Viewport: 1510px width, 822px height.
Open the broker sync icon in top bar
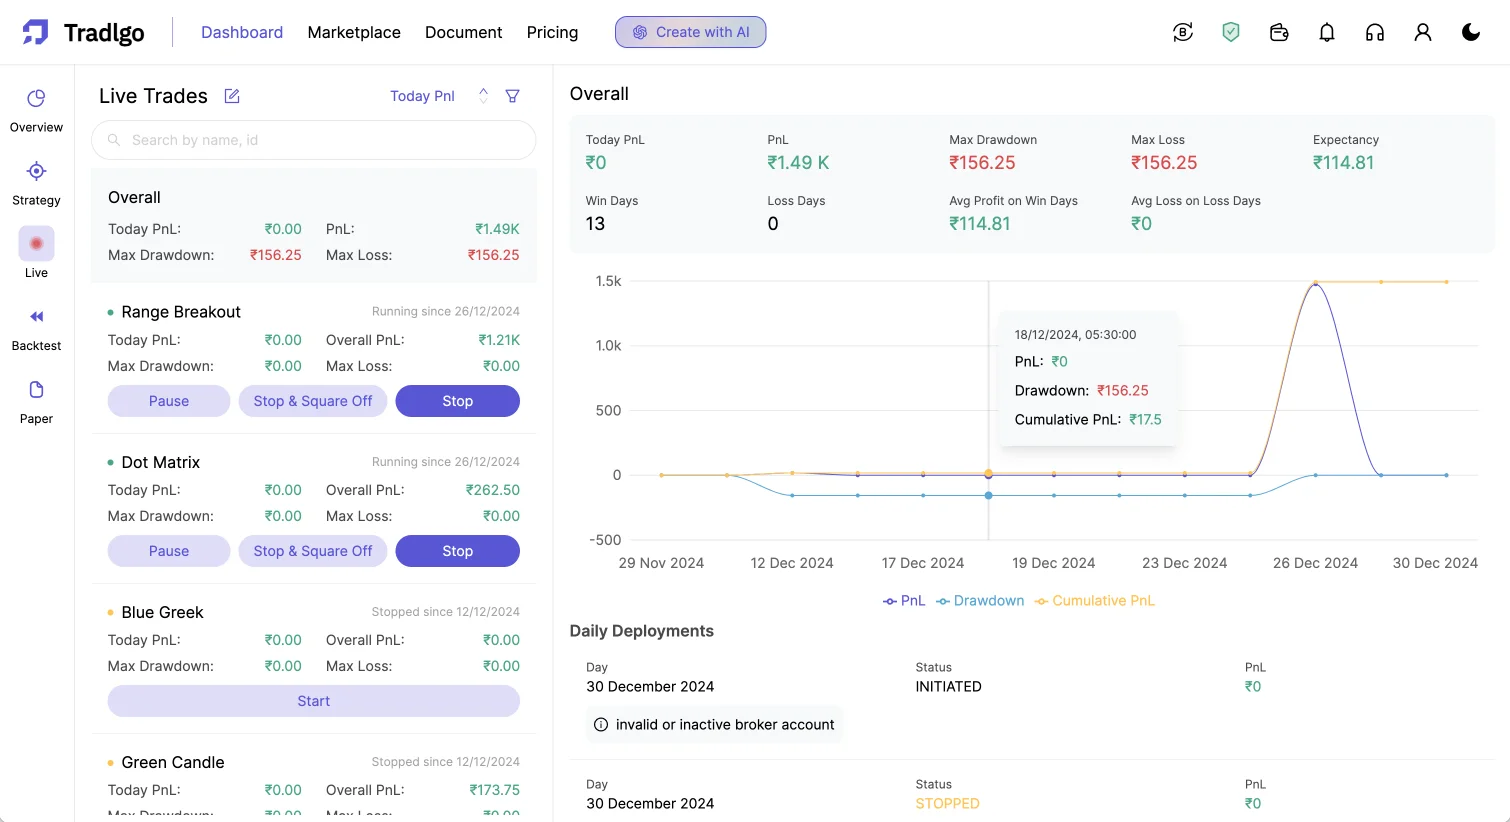(x=1183, y=32)
